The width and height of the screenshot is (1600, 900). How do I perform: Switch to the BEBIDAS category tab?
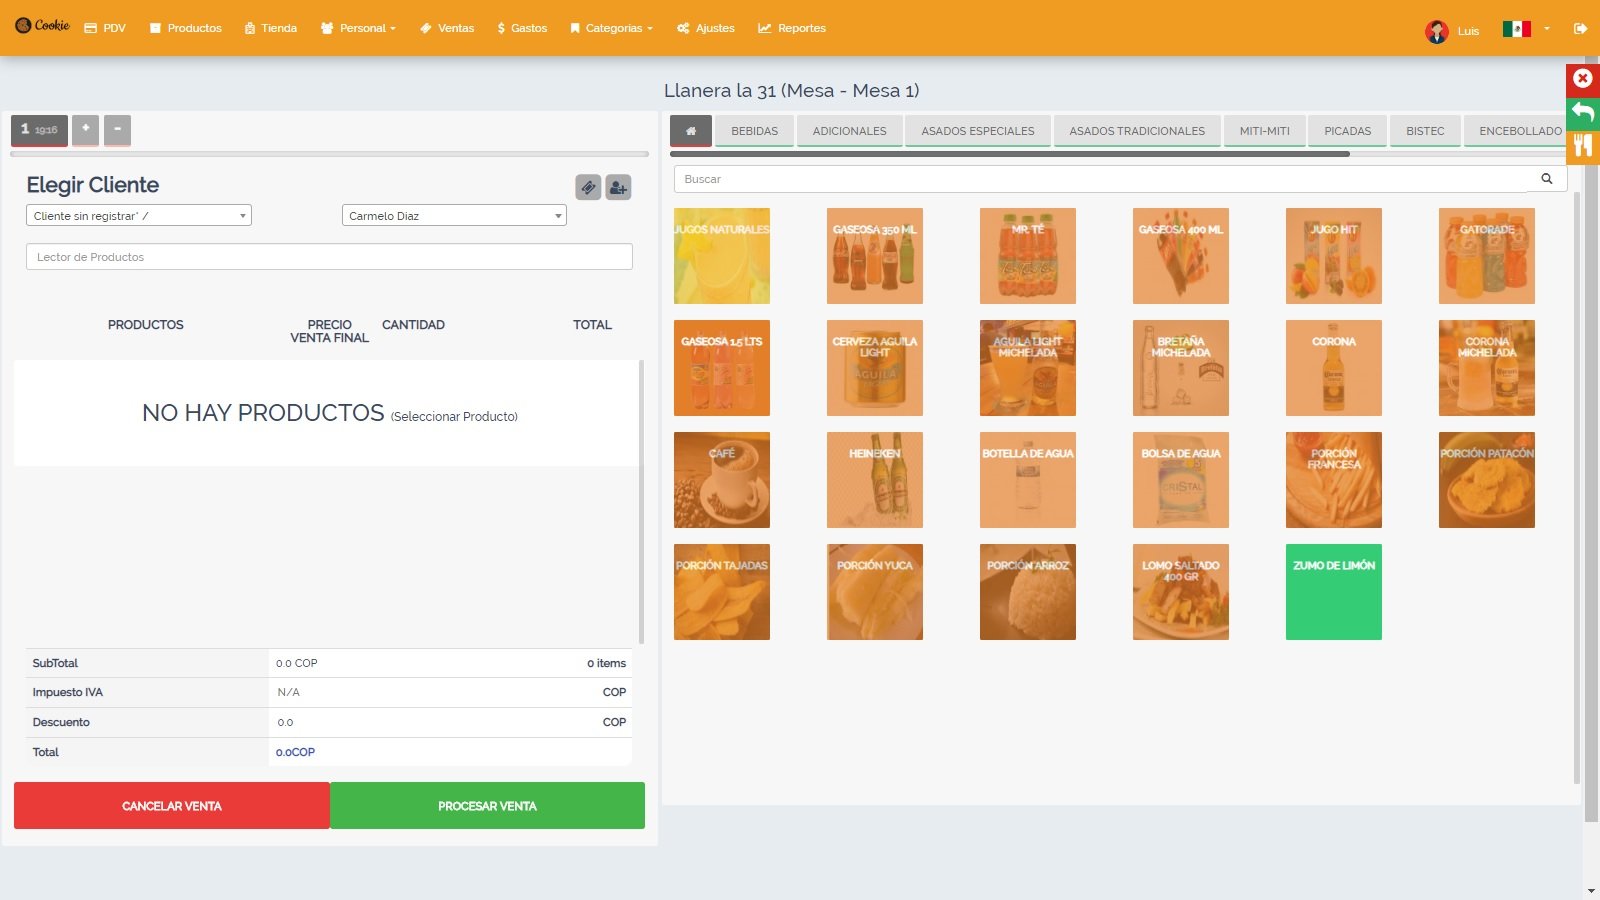[x=754, y=131]
